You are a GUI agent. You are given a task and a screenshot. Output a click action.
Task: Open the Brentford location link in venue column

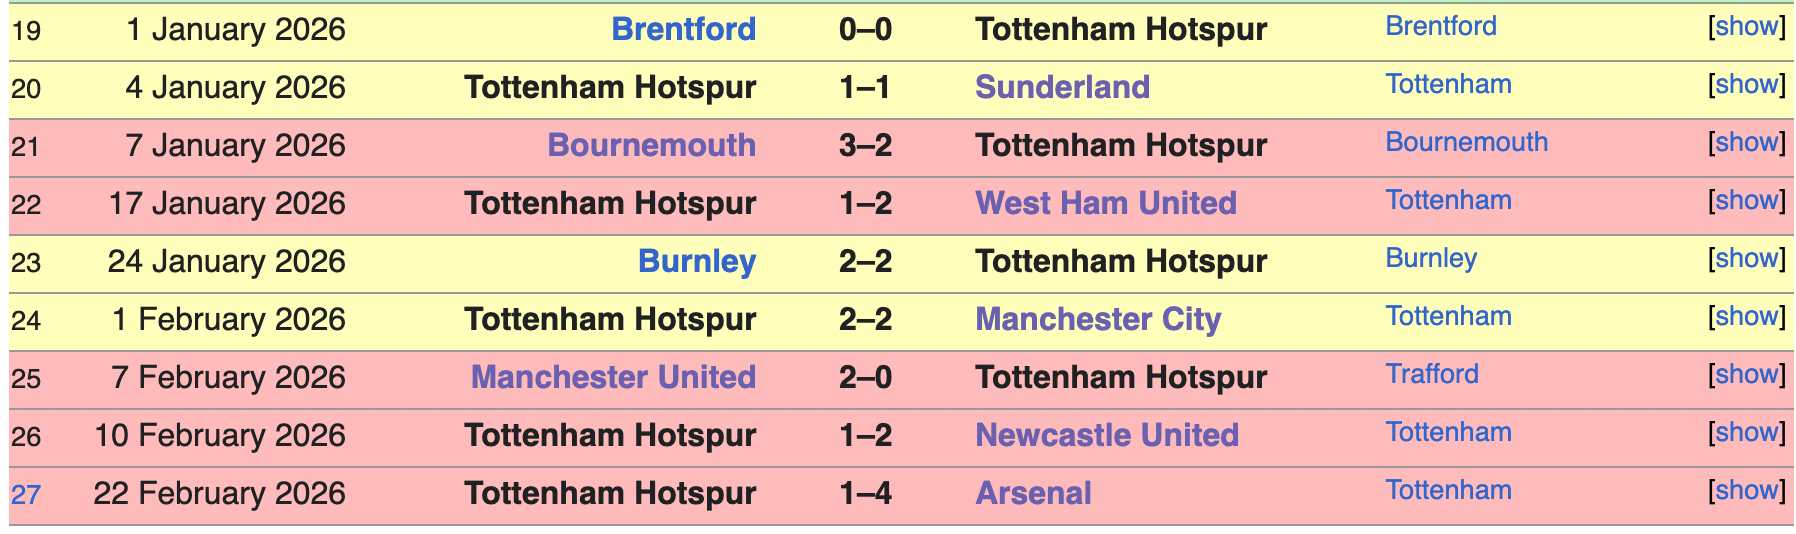pos(1440,26)
